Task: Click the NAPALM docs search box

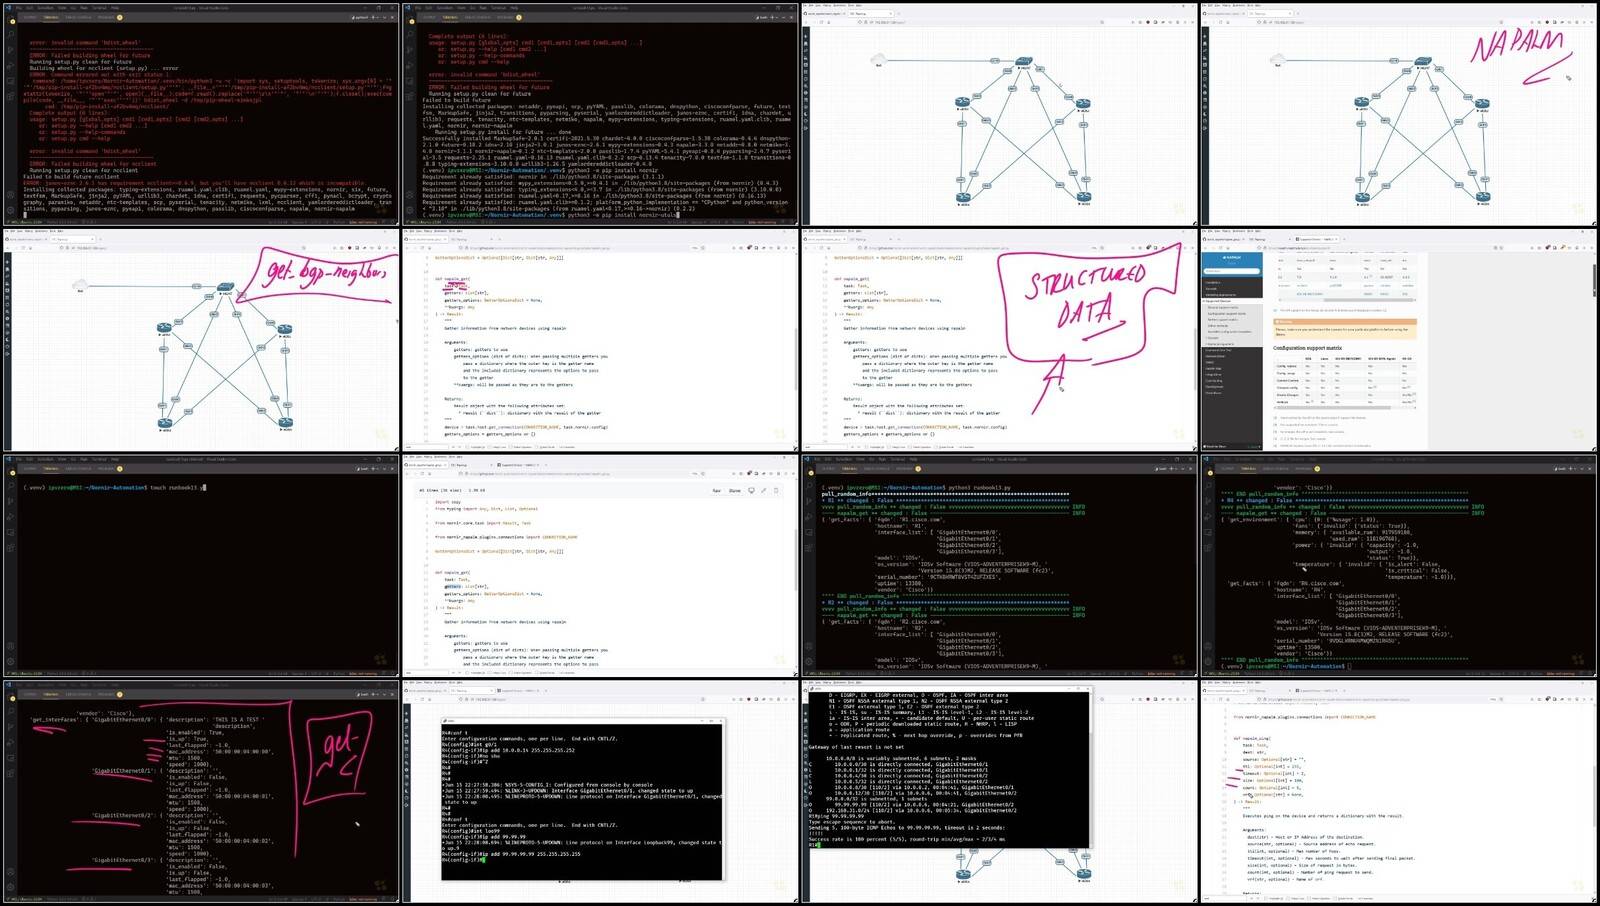Action: point(1232,271)
